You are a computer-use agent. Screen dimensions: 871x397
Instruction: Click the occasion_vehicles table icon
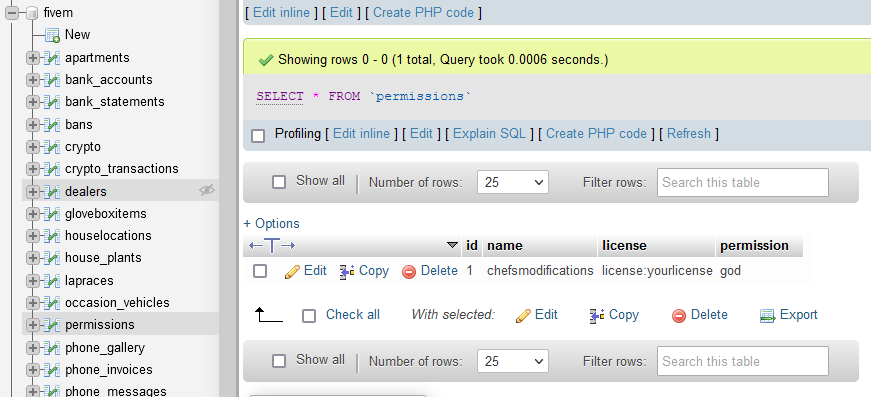pyautogui.click(x=52, y=303)
